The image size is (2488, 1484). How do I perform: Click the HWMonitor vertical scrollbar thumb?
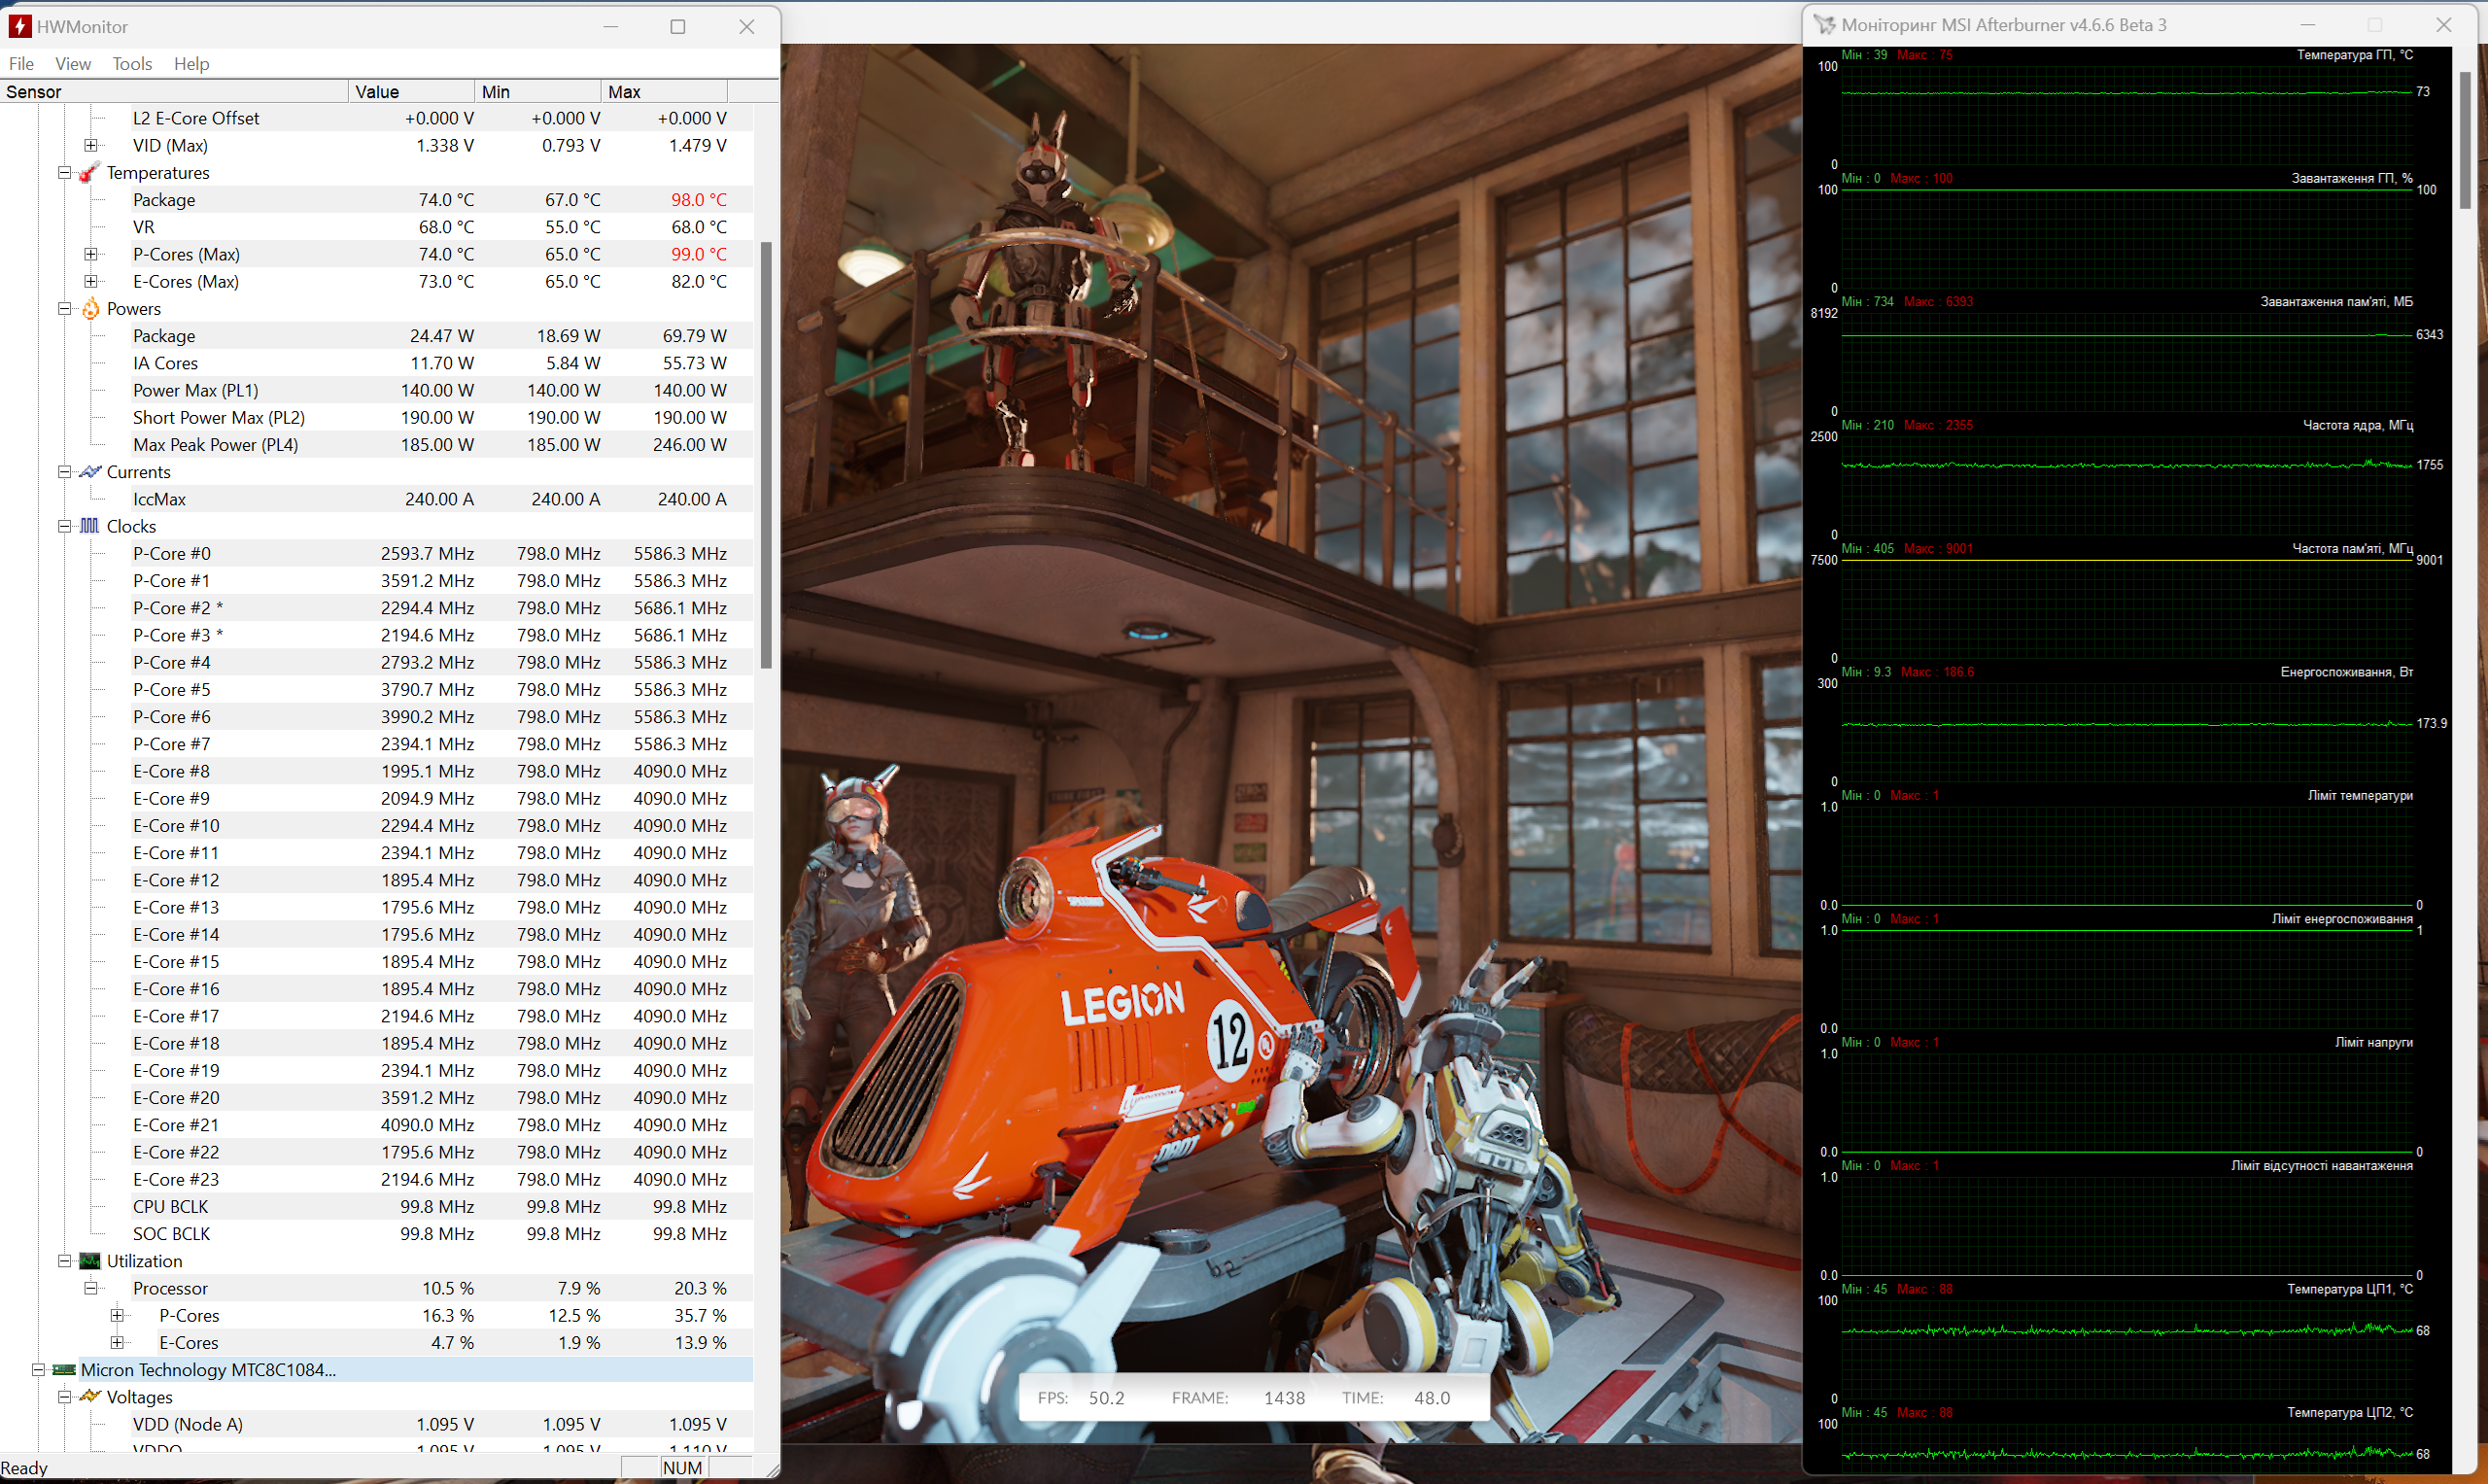tap(767, 455)
